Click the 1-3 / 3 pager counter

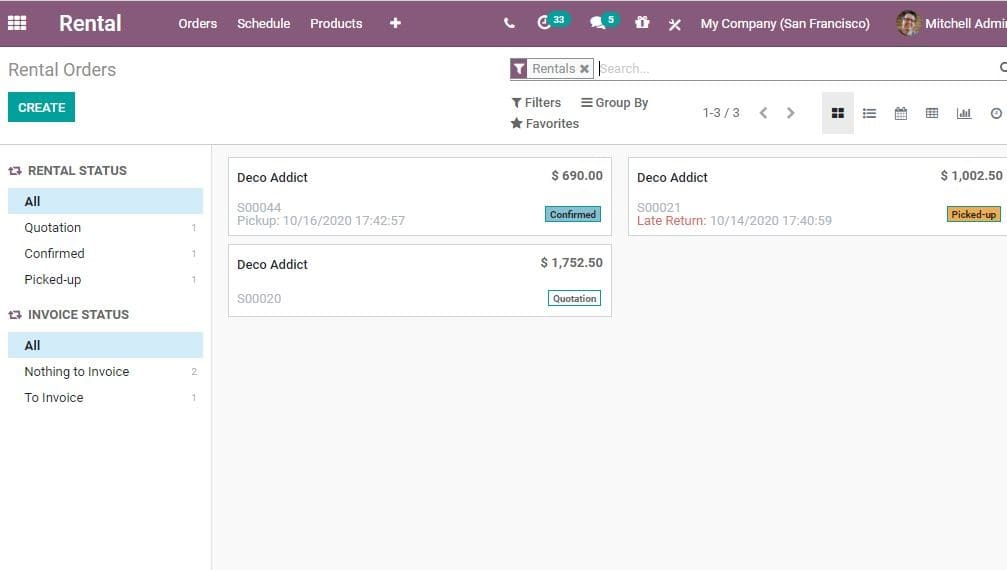721,113
